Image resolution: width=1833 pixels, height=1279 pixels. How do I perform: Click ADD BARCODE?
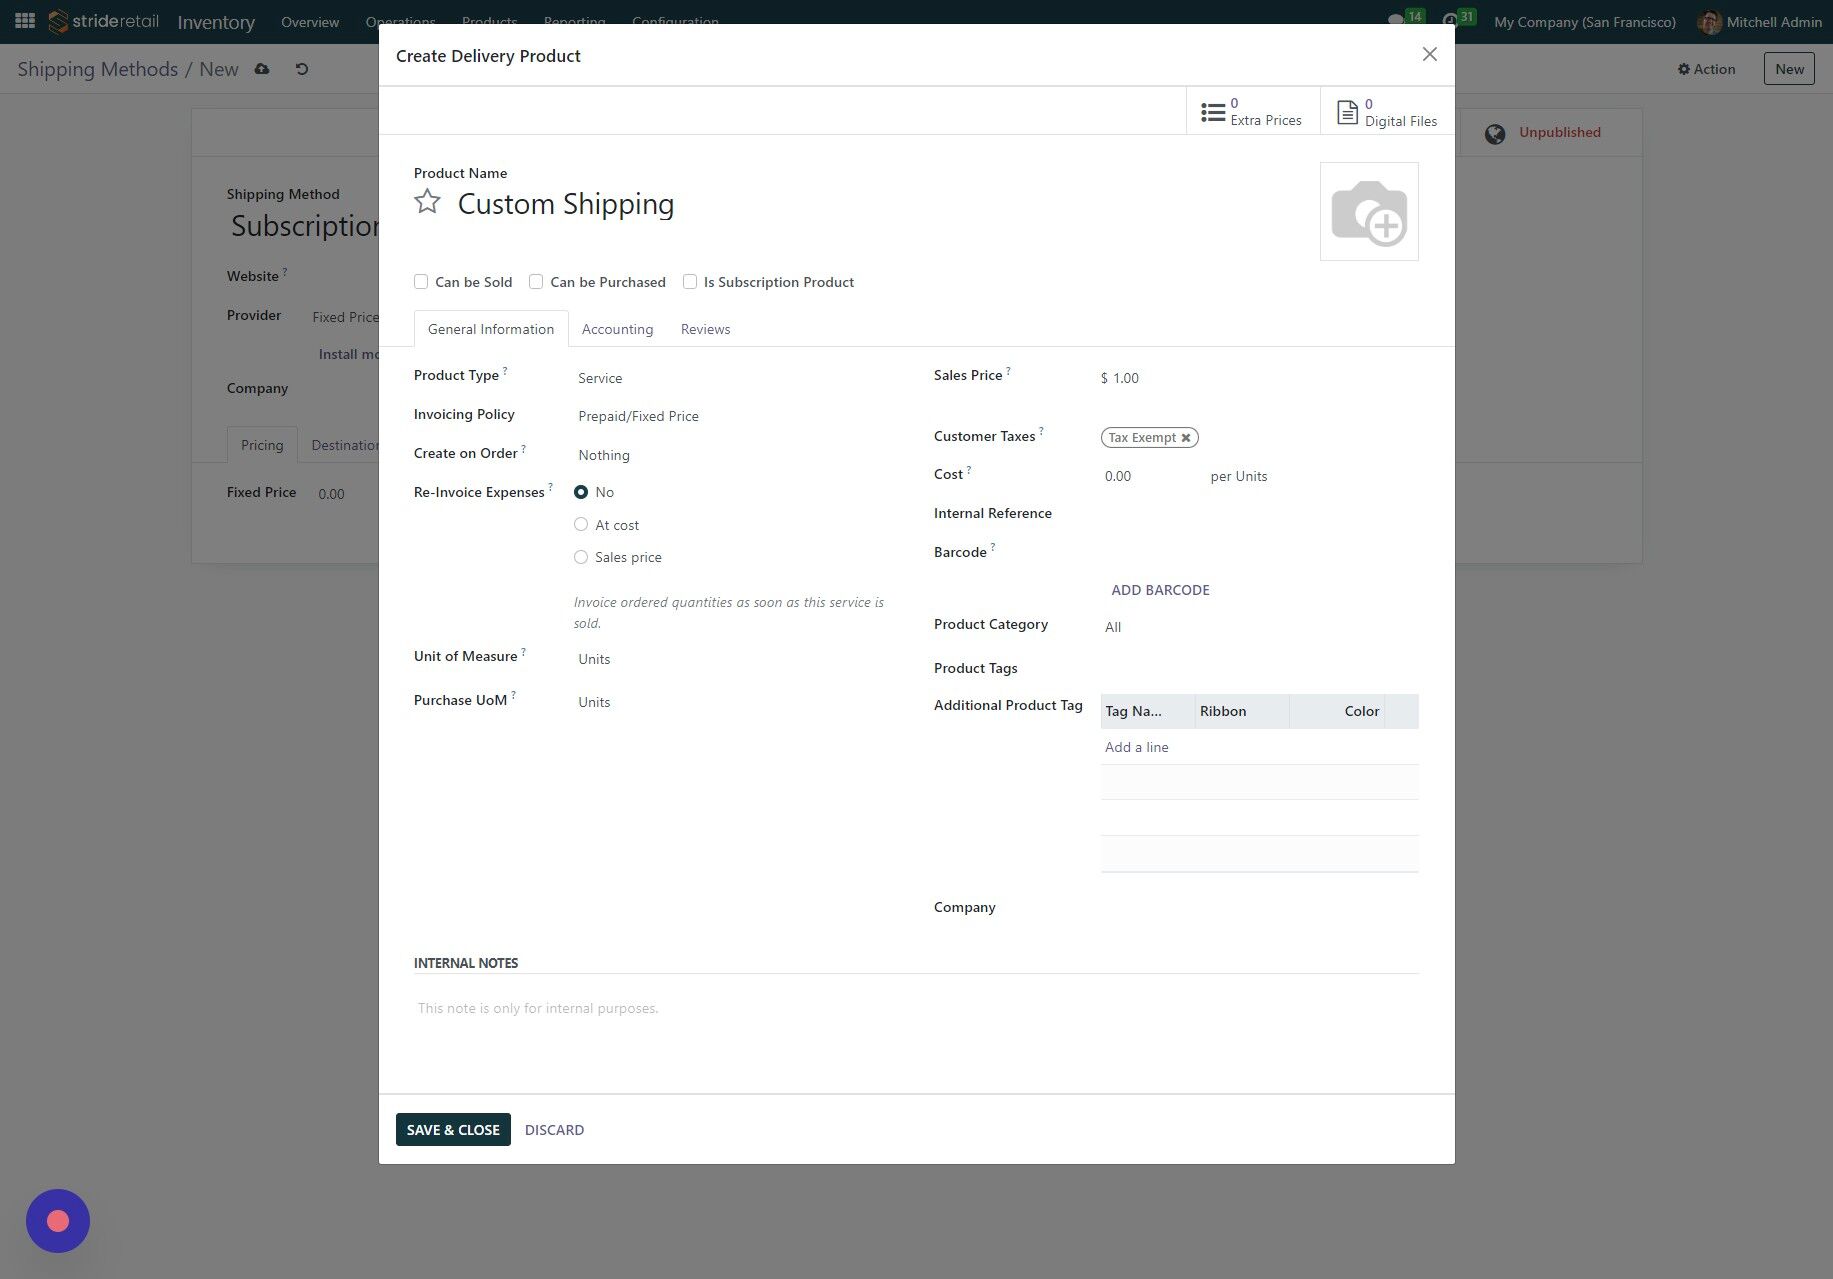[1159, 589]
